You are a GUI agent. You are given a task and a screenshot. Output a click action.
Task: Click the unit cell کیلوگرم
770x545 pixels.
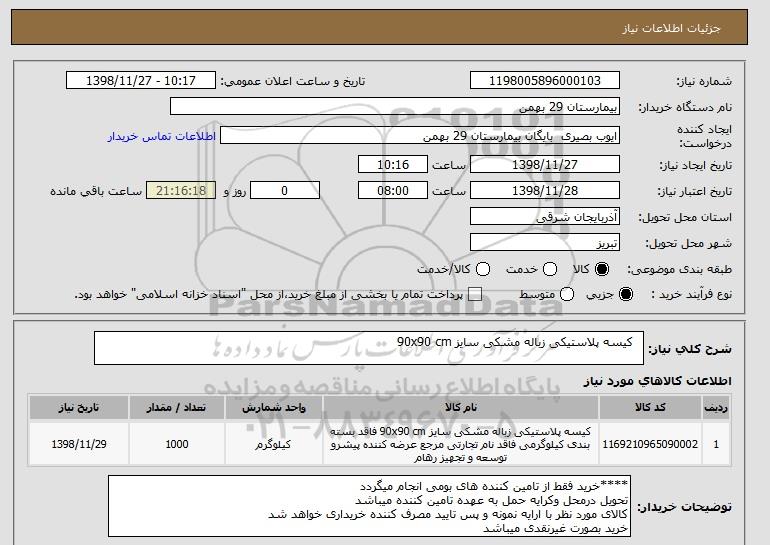pyautogui.click(x=274, y=444)
